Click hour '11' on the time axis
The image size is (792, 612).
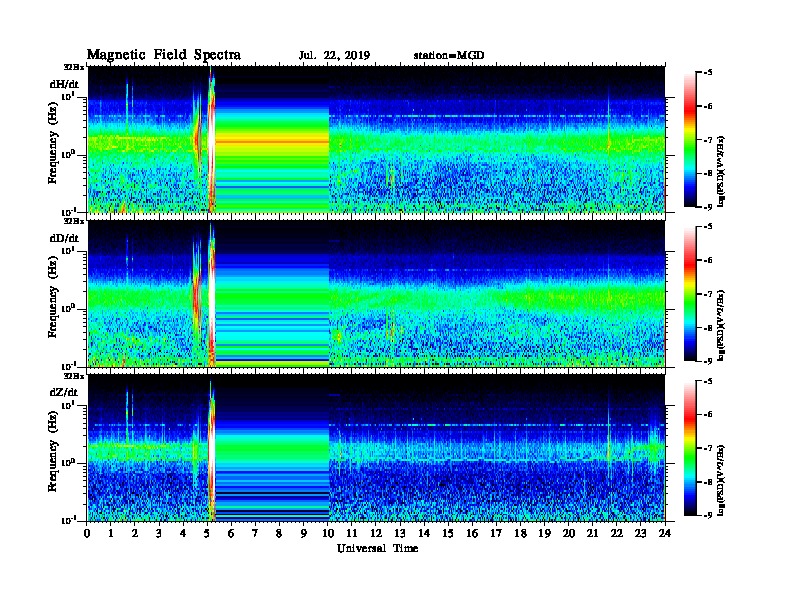(352, 533)
